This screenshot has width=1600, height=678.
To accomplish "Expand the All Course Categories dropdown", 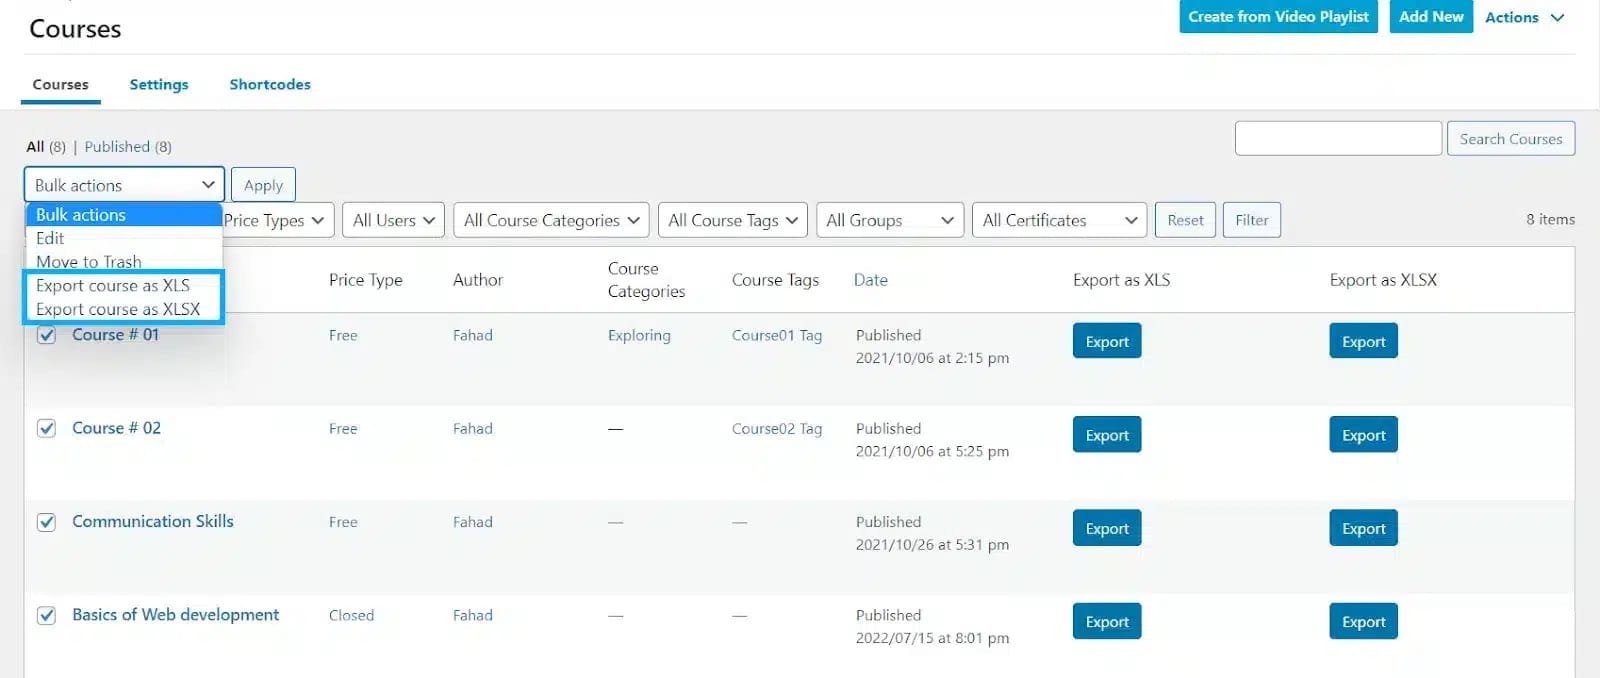I will point(551,220).
